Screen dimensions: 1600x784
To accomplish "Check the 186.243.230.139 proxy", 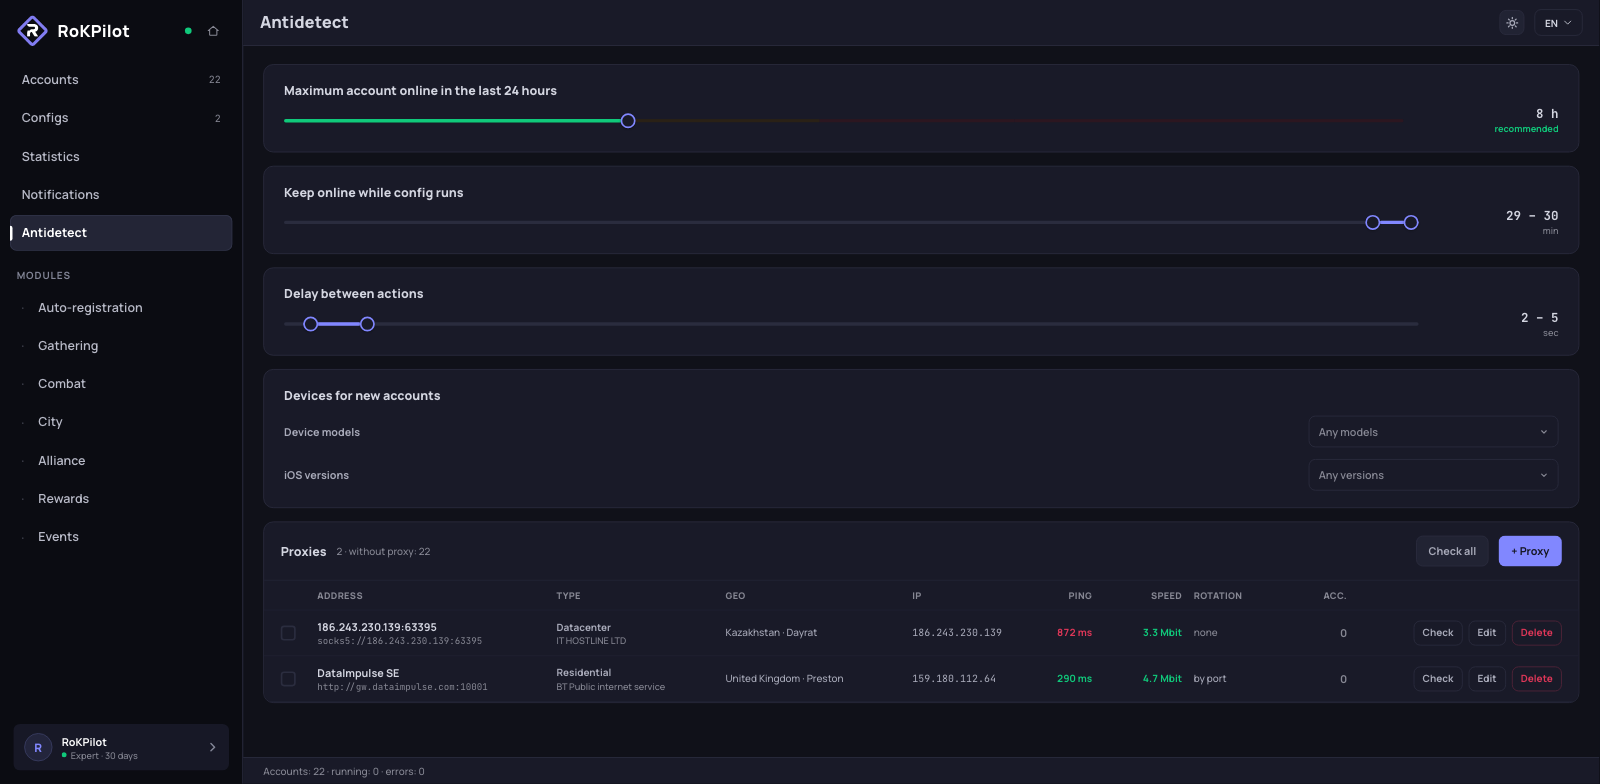I will click(x=1438, y=633).
